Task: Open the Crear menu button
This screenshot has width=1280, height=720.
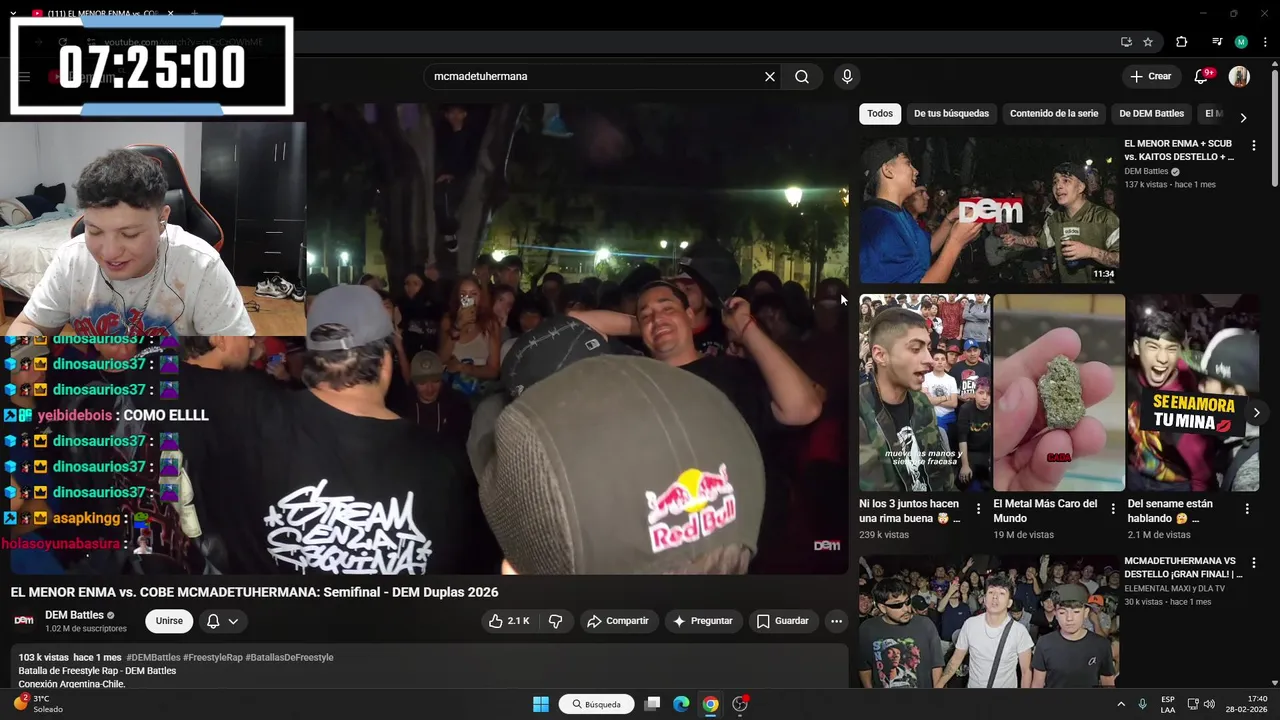Action: click(x=1150, y=76)
